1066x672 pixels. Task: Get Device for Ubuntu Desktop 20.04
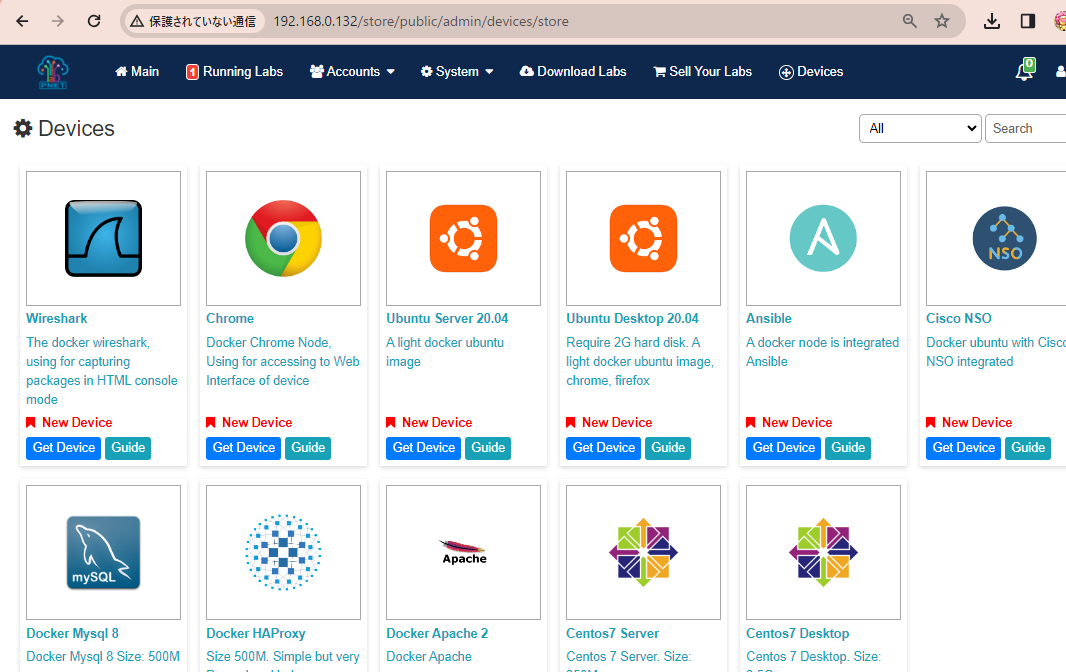point(604,448)
